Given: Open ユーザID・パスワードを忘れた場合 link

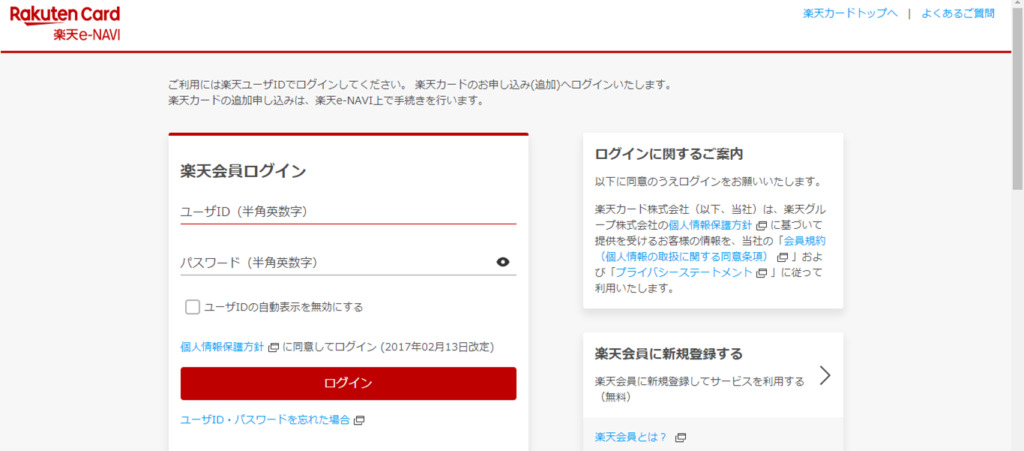Looking at the screenshot, I should point(265,420).
